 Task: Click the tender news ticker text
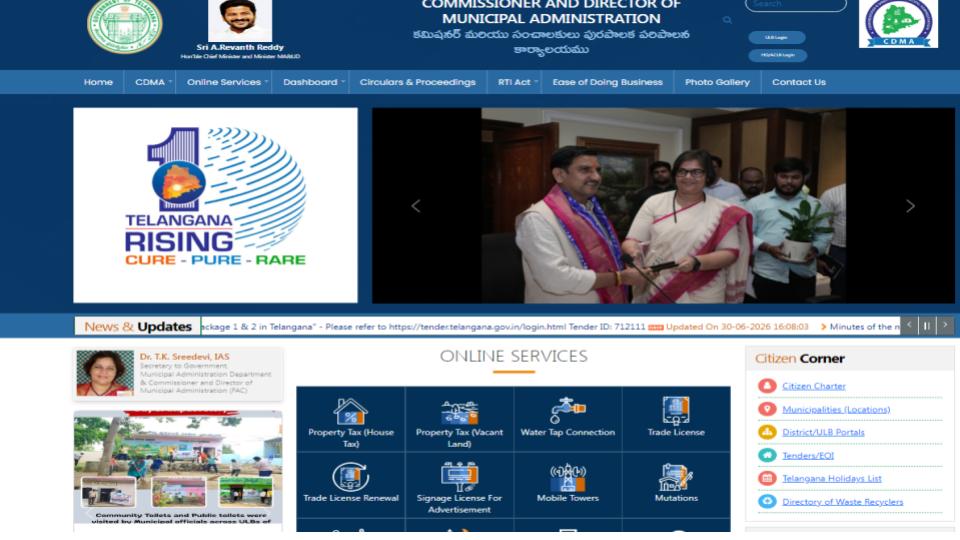[424, 327]
